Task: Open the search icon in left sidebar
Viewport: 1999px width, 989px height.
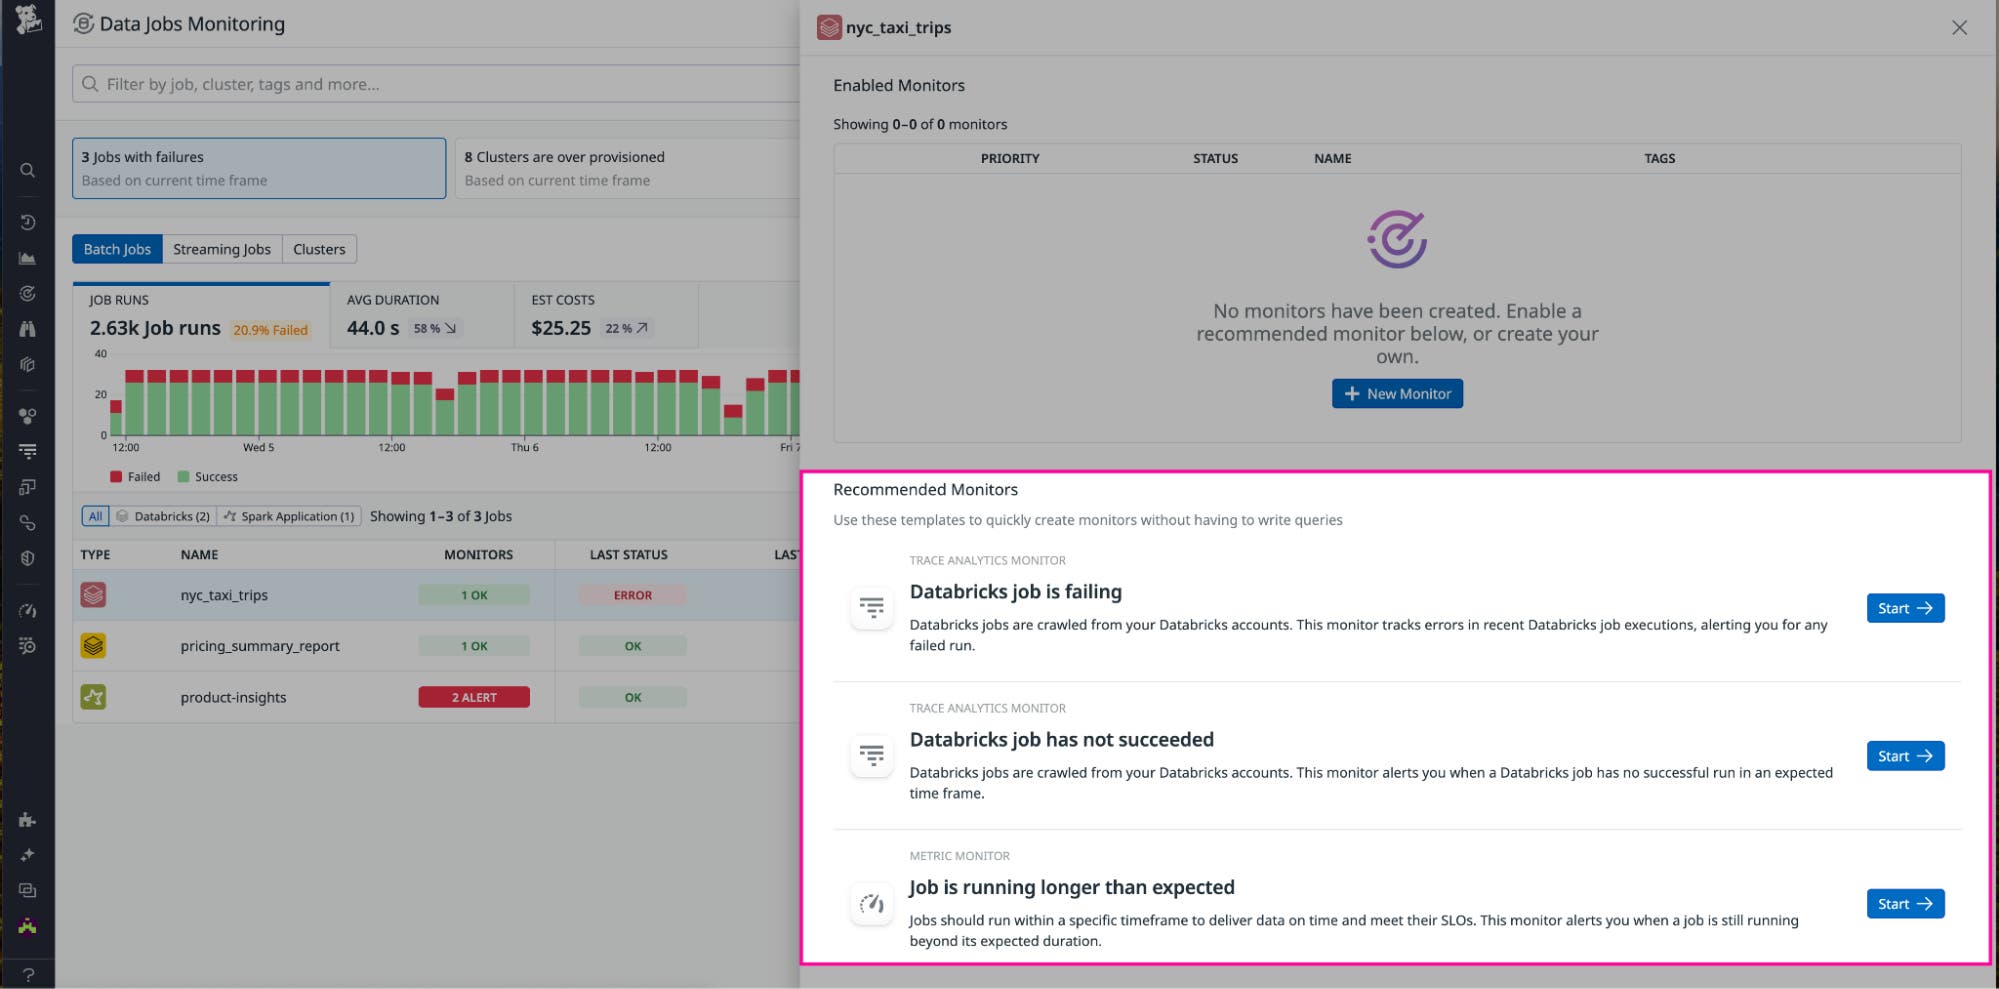Action: pyautogui.click(x=28, y=171)
